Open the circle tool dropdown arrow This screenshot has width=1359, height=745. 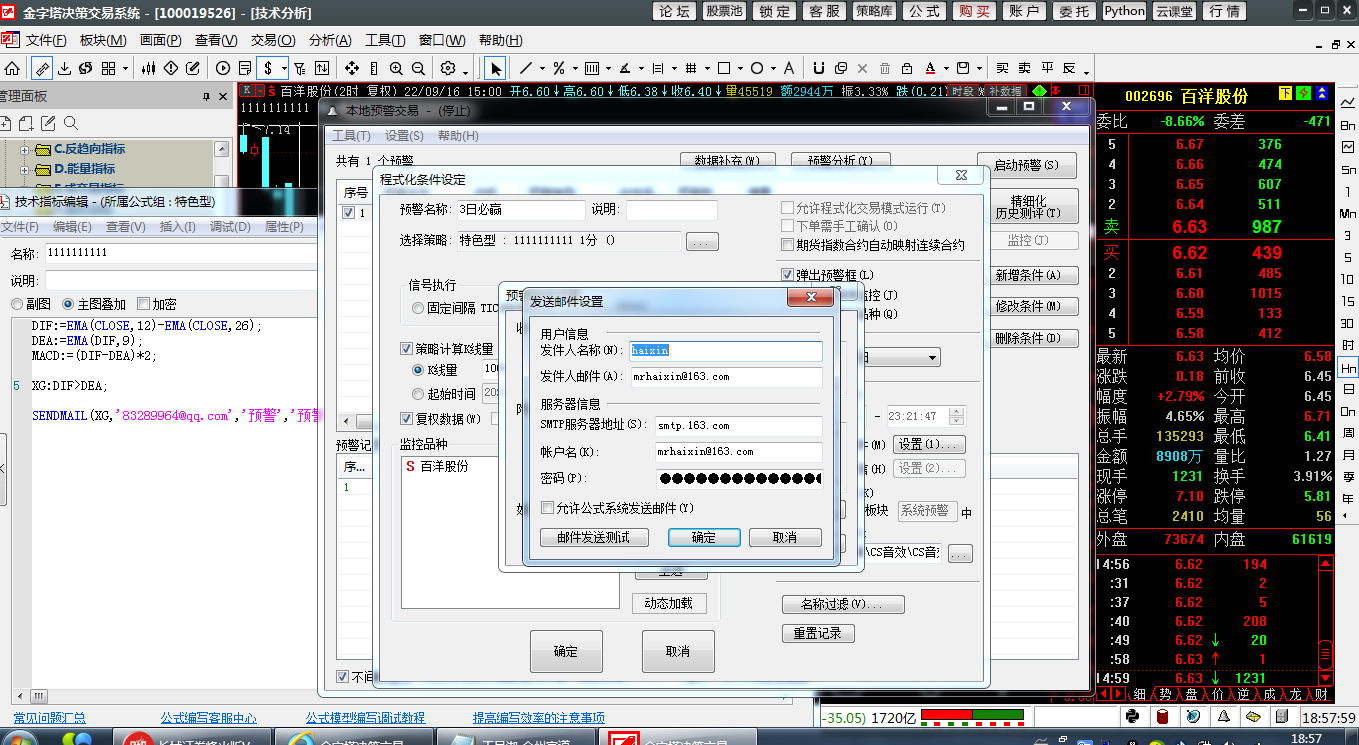773,69
